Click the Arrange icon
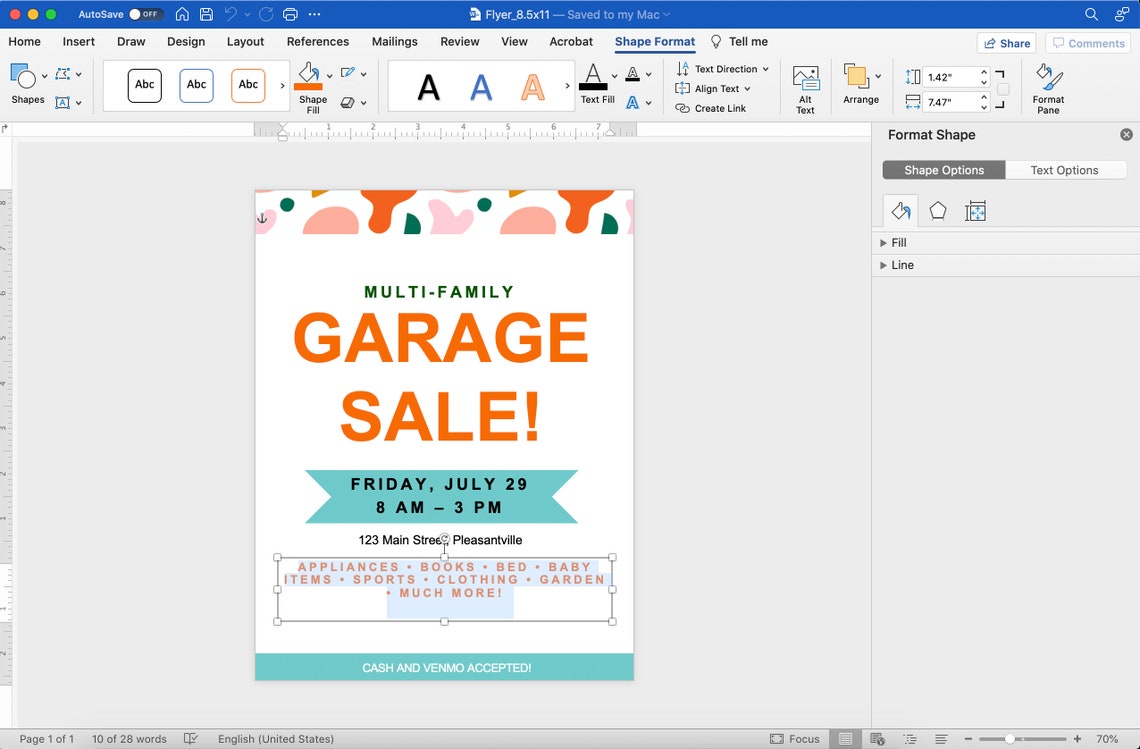1140x749 pixels. 860,86
